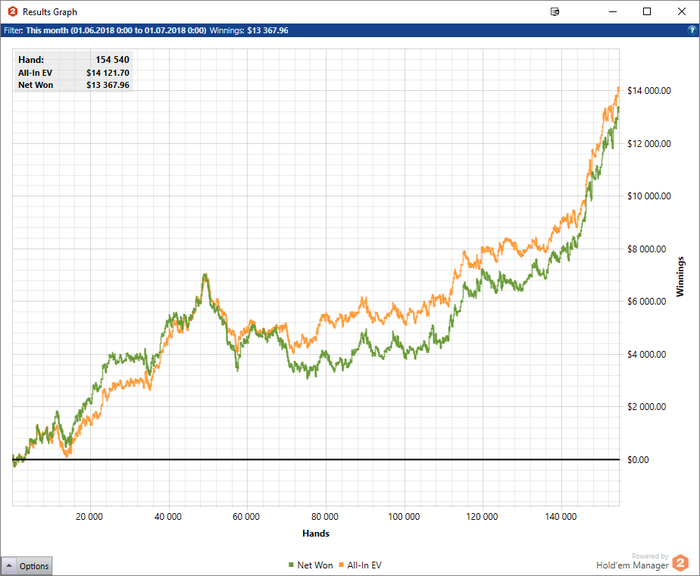The height and width of the screenshot is (576, 700).
Task: Click the Hold'em Manager app icon in title bar
Action: (x=12, y=12)
